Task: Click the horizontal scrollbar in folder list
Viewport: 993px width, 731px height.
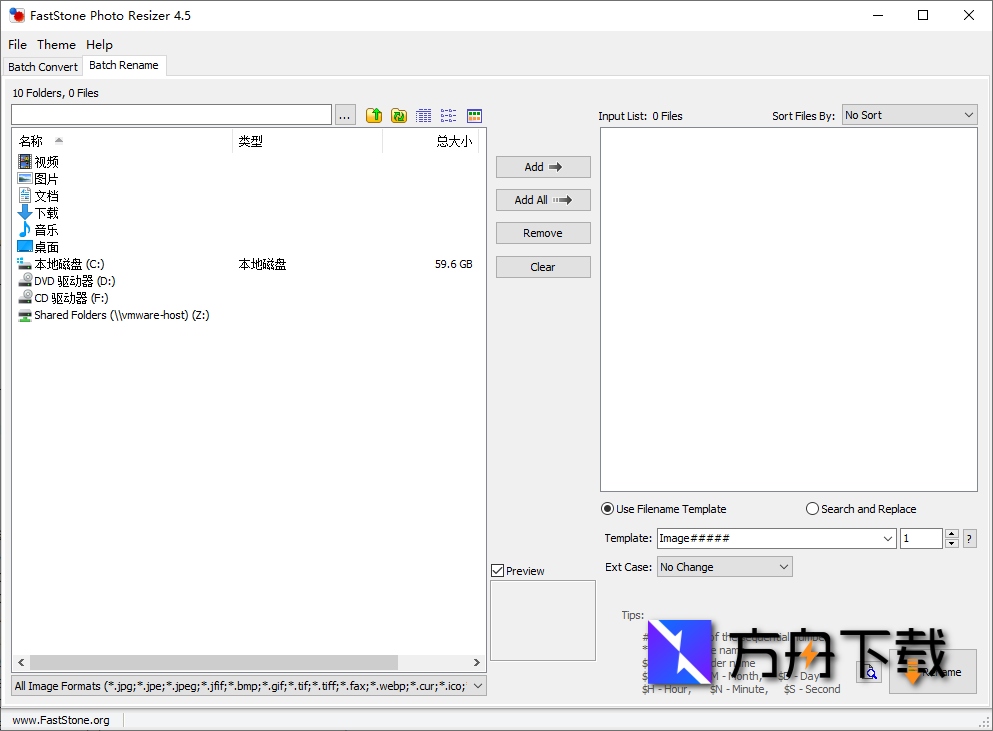Action: click(x=213, y=662)
